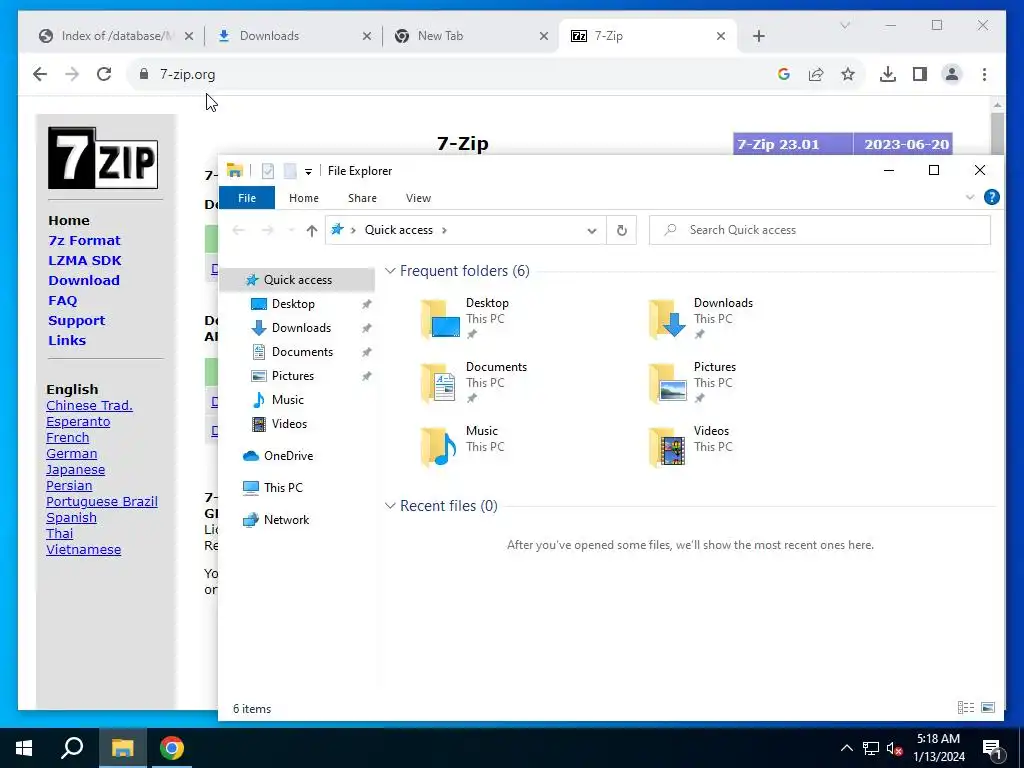Open the notification center icon

(992, 749)
